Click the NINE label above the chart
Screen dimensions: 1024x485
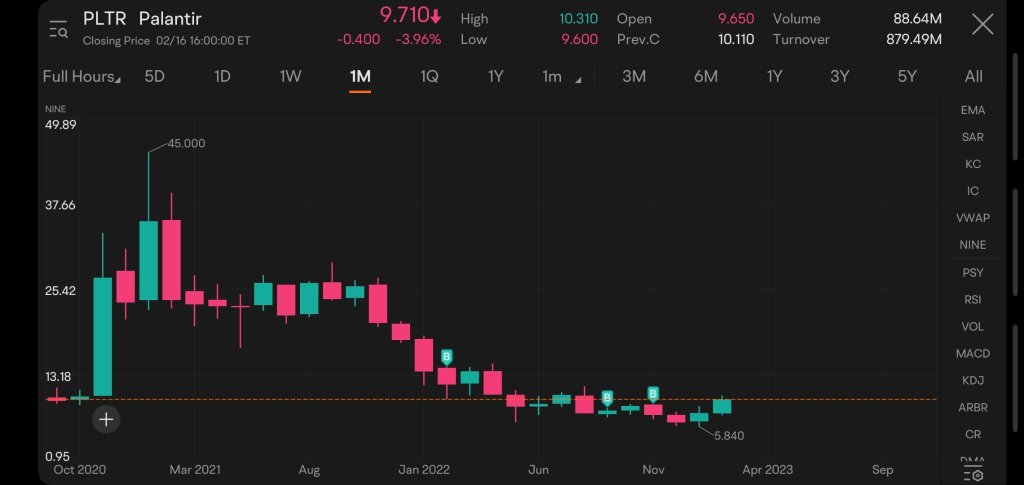pos(55,109)
